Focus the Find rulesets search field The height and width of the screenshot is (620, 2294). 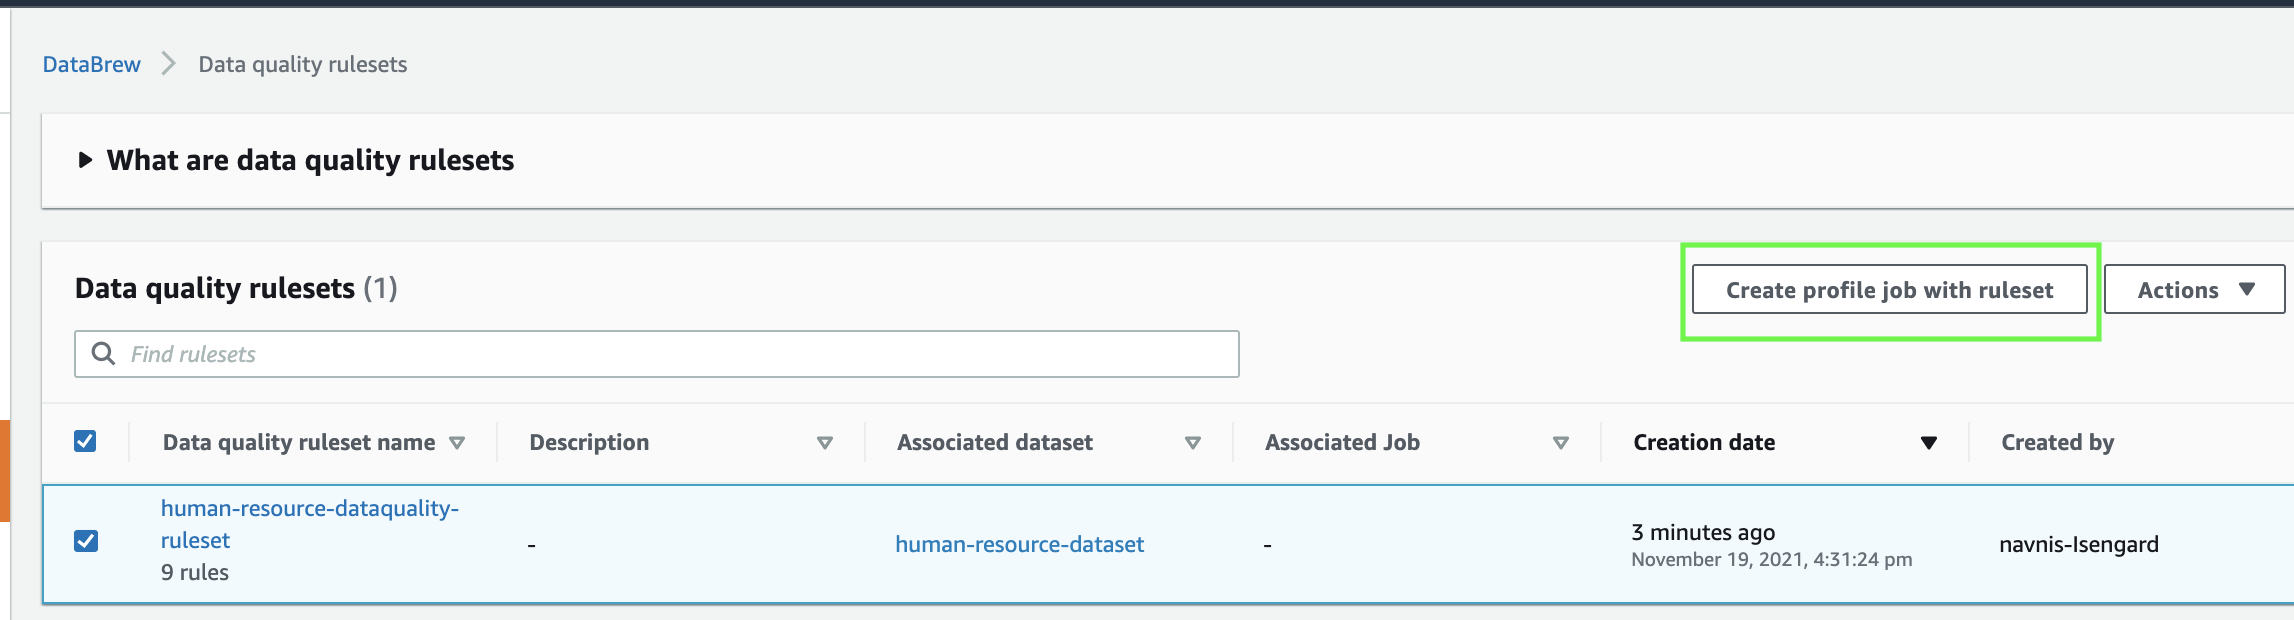tap(680, 354)
